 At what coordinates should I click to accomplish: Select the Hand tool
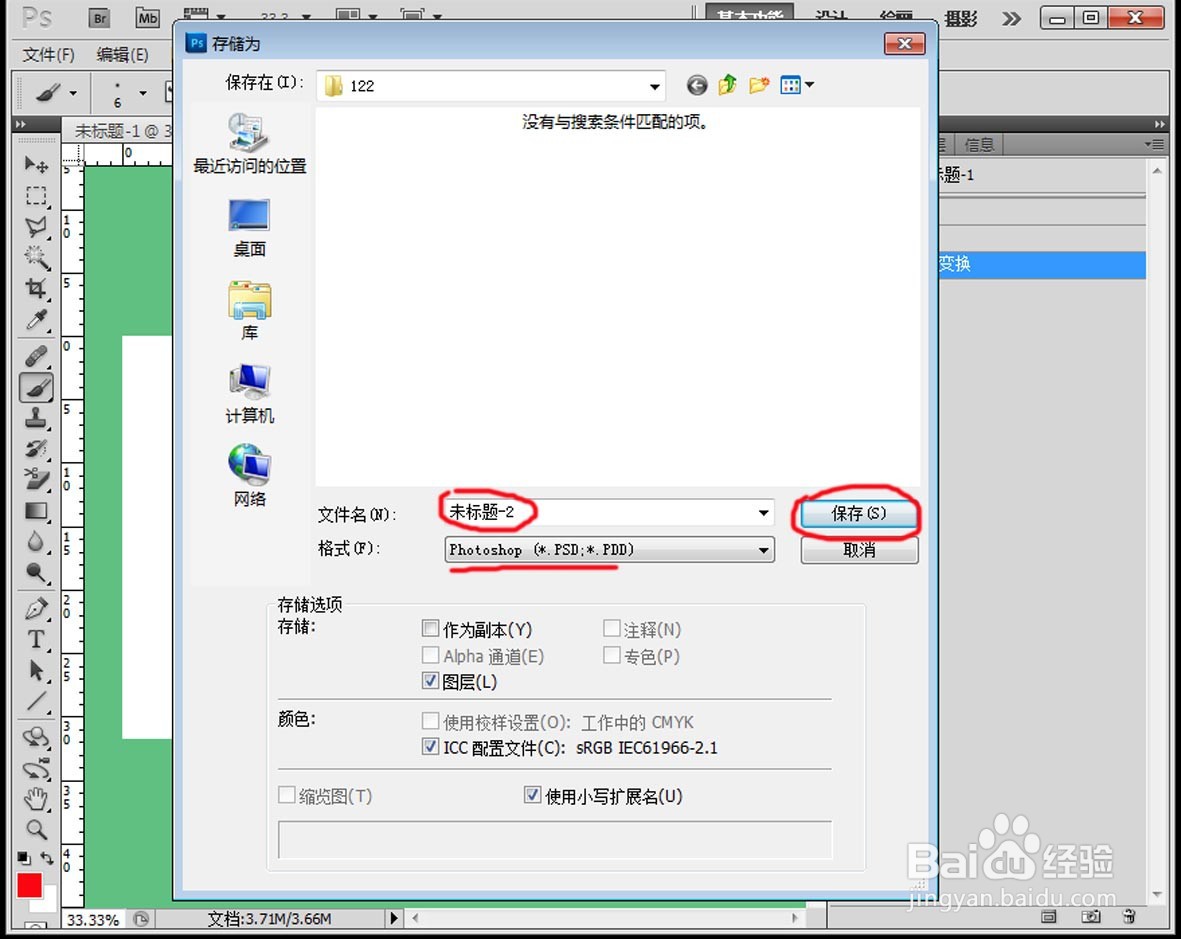tap(36, 799)
